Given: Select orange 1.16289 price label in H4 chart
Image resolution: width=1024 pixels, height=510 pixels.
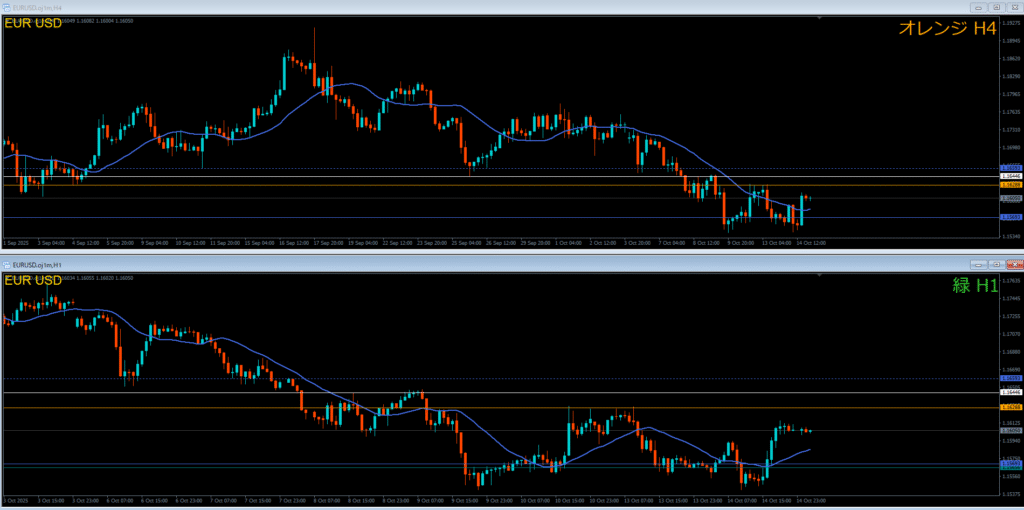Looking at the screenshot, I should tap(1010, 185).
